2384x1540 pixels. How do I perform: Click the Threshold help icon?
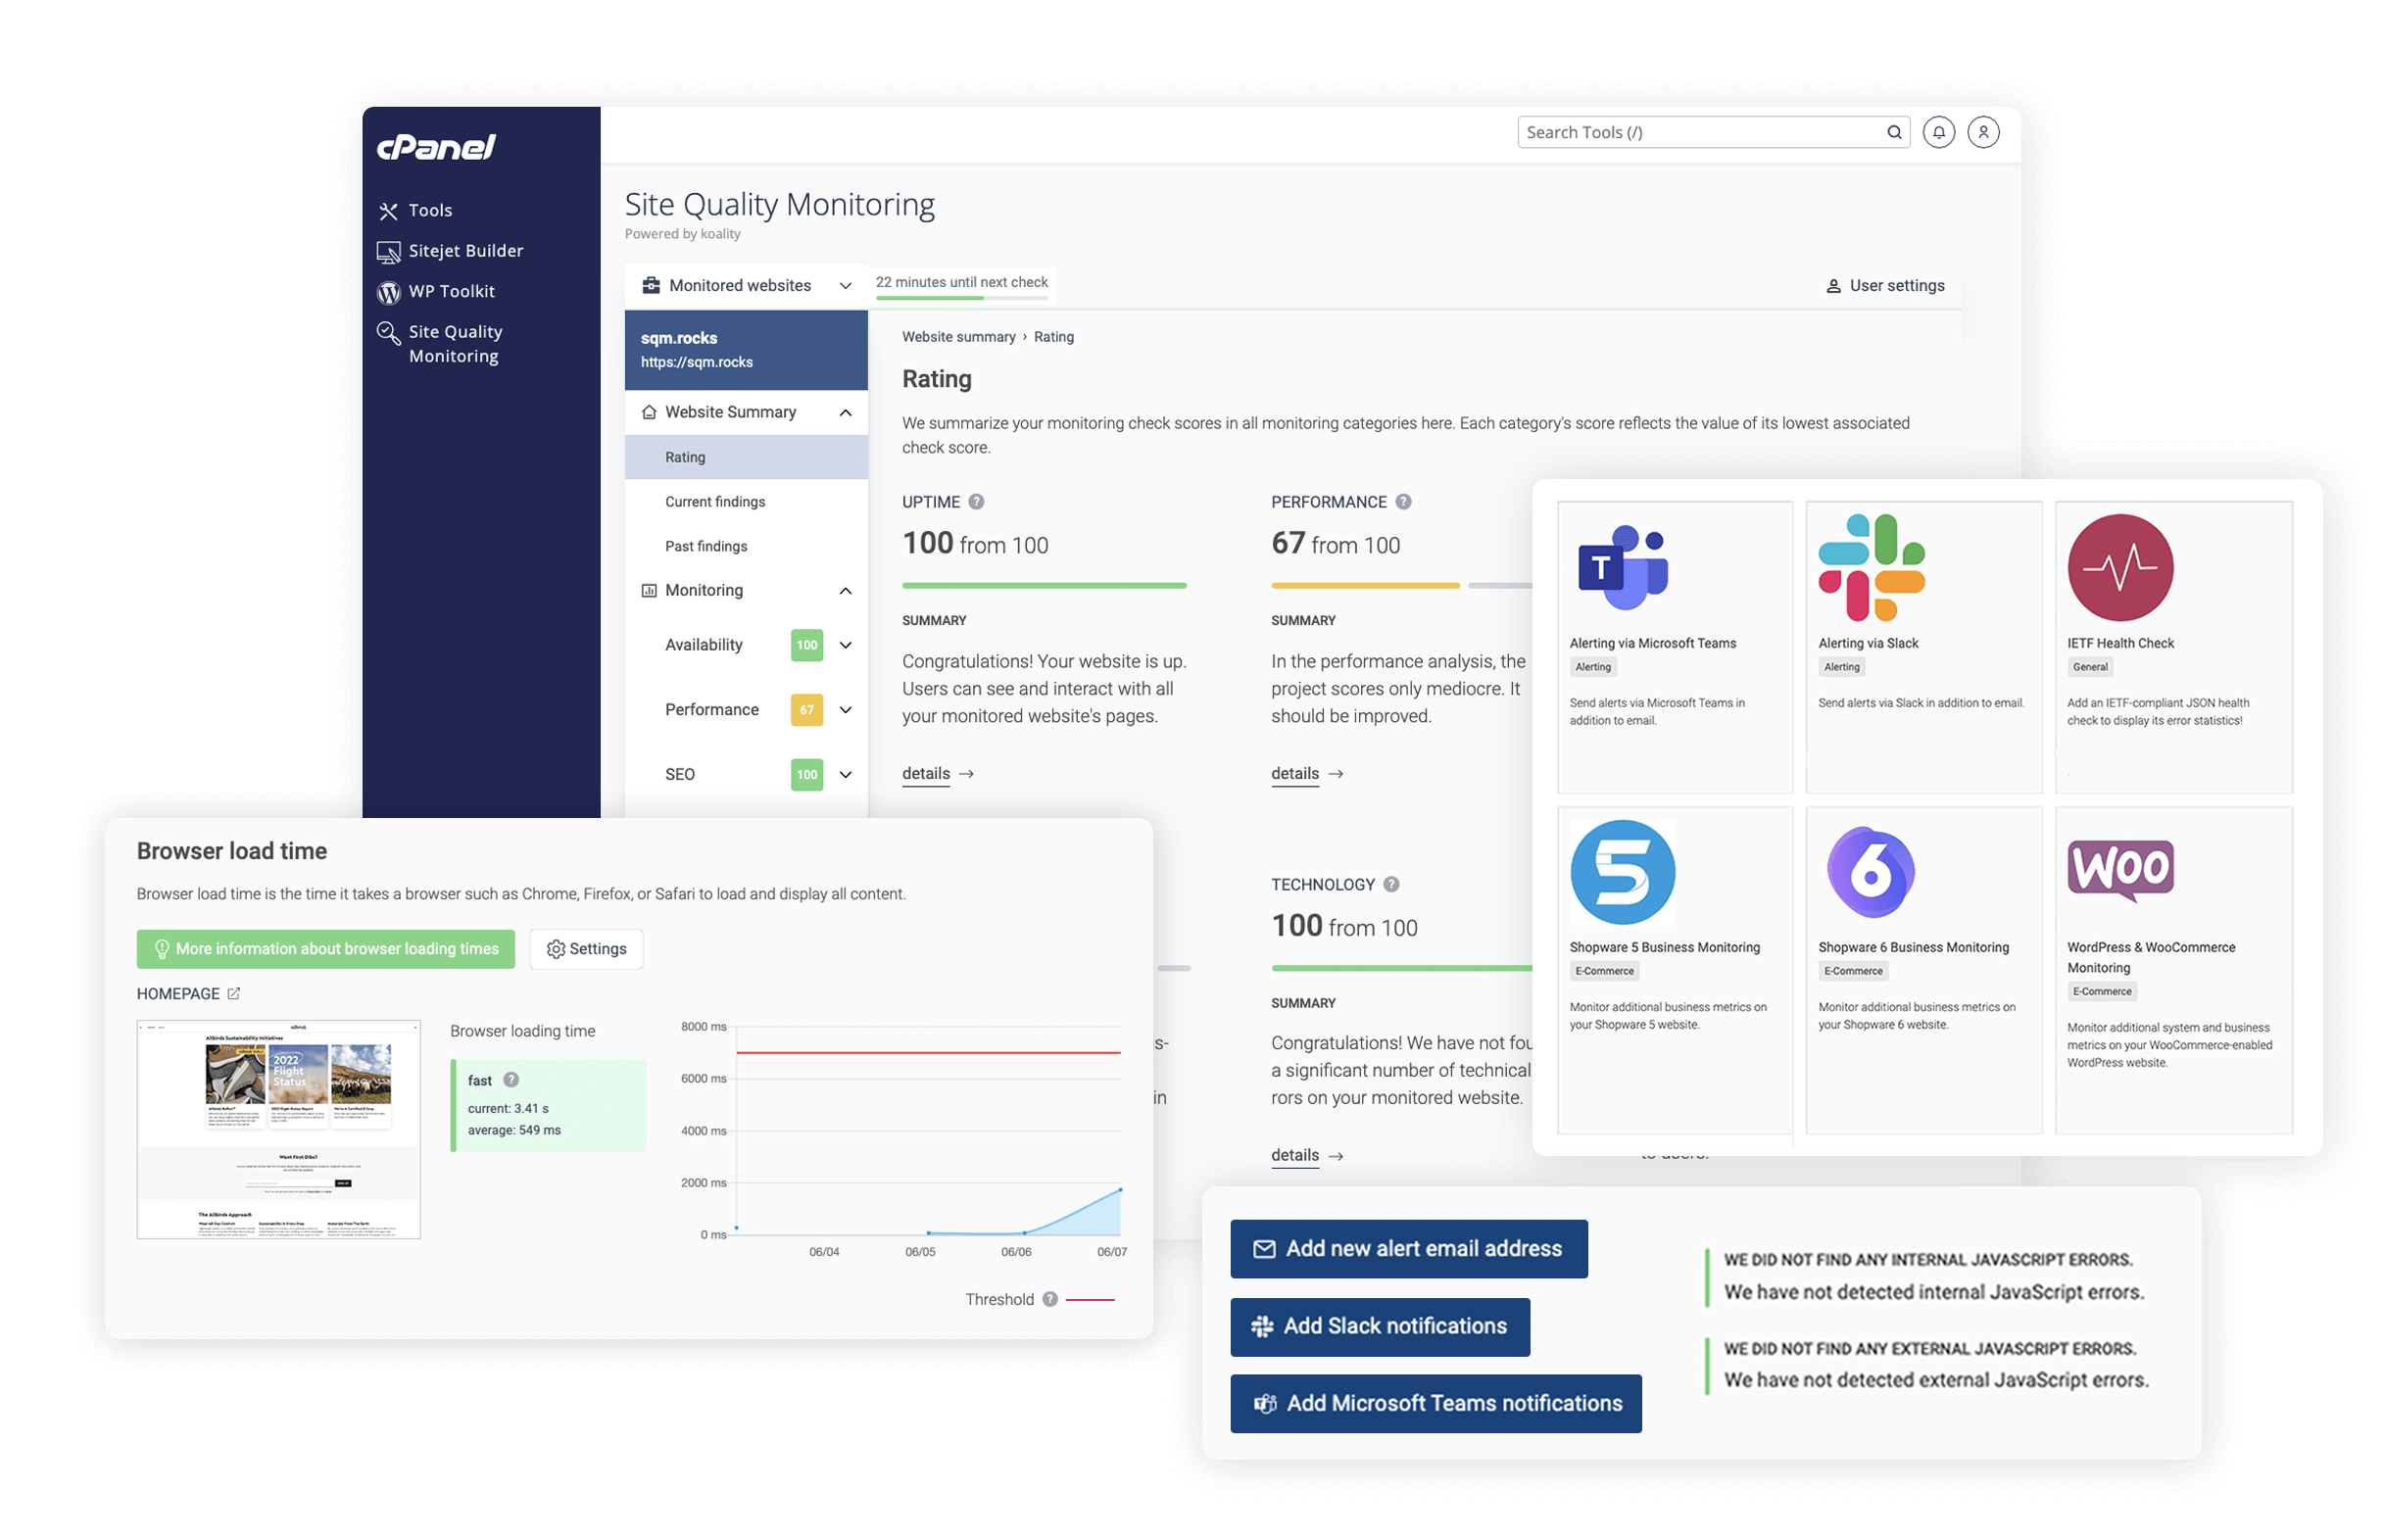1050,1299
